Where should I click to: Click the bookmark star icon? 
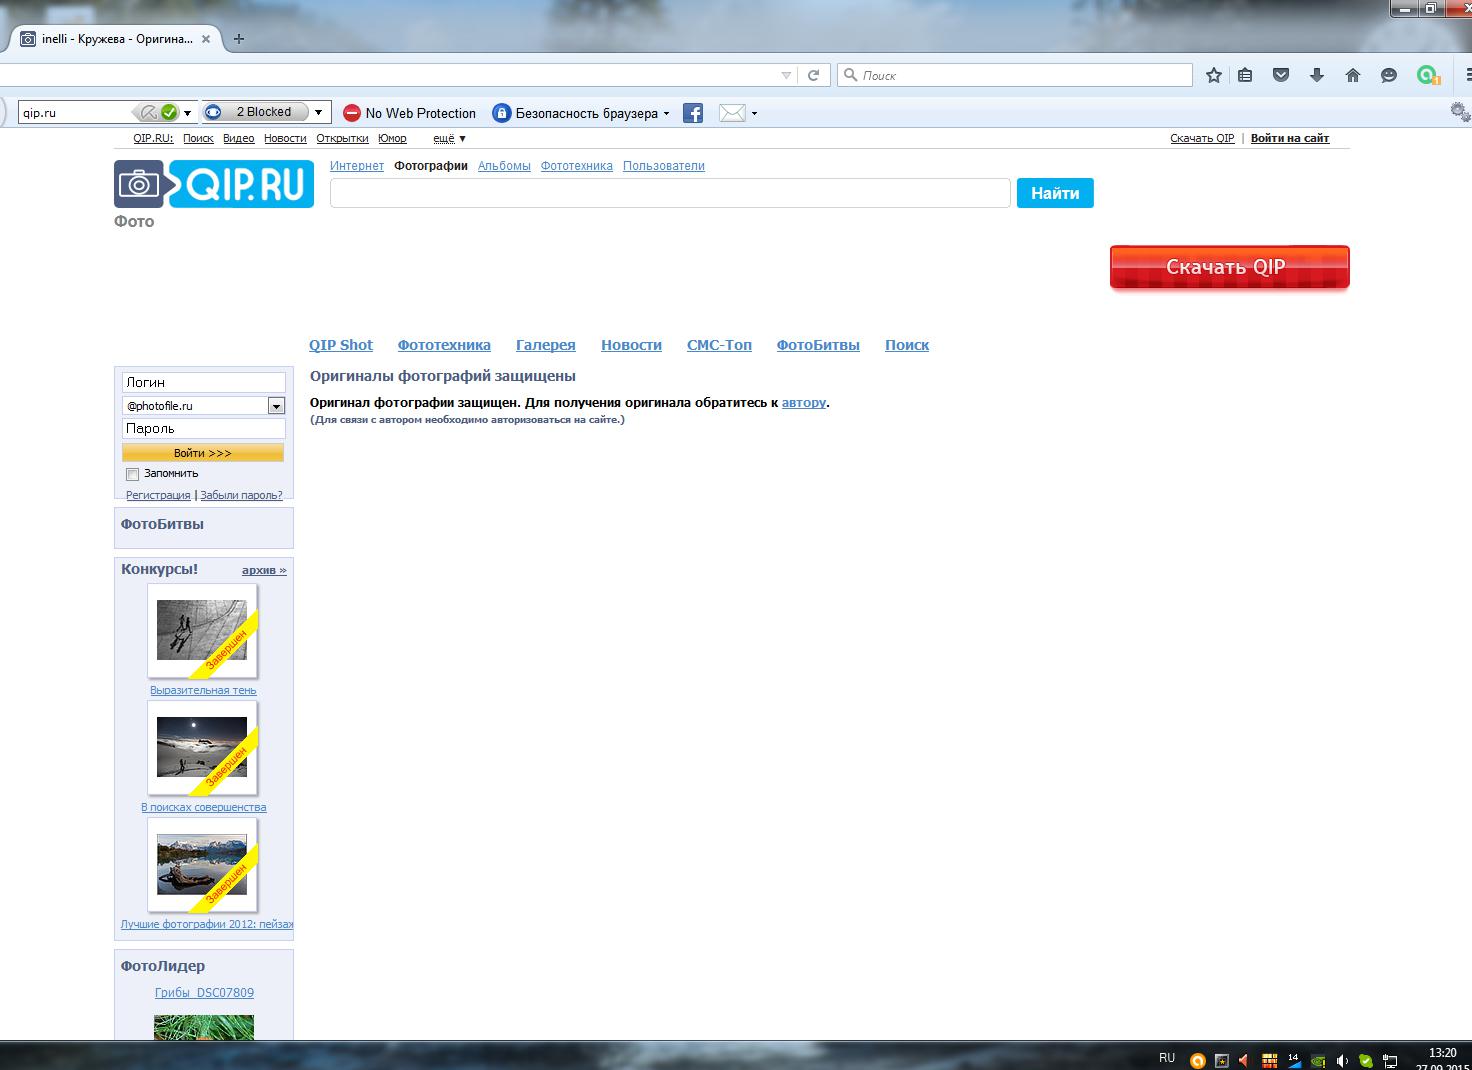1214,75
